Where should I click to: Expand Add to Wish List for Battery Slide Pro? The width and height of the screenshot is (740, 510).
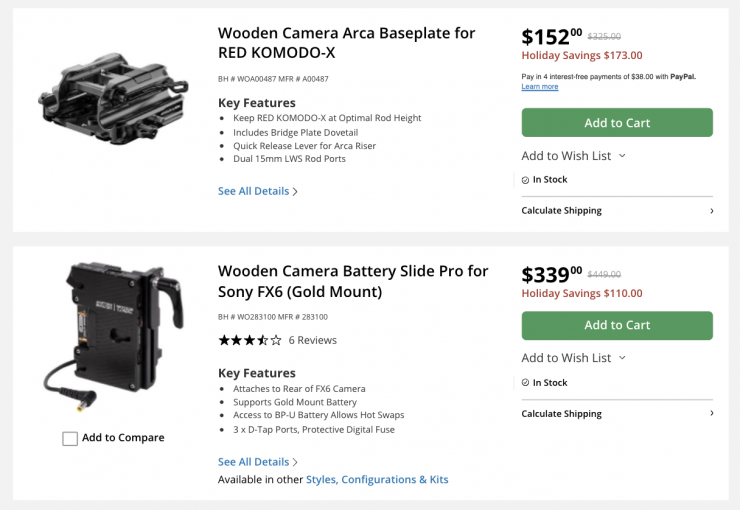click(x=573, y=358)
